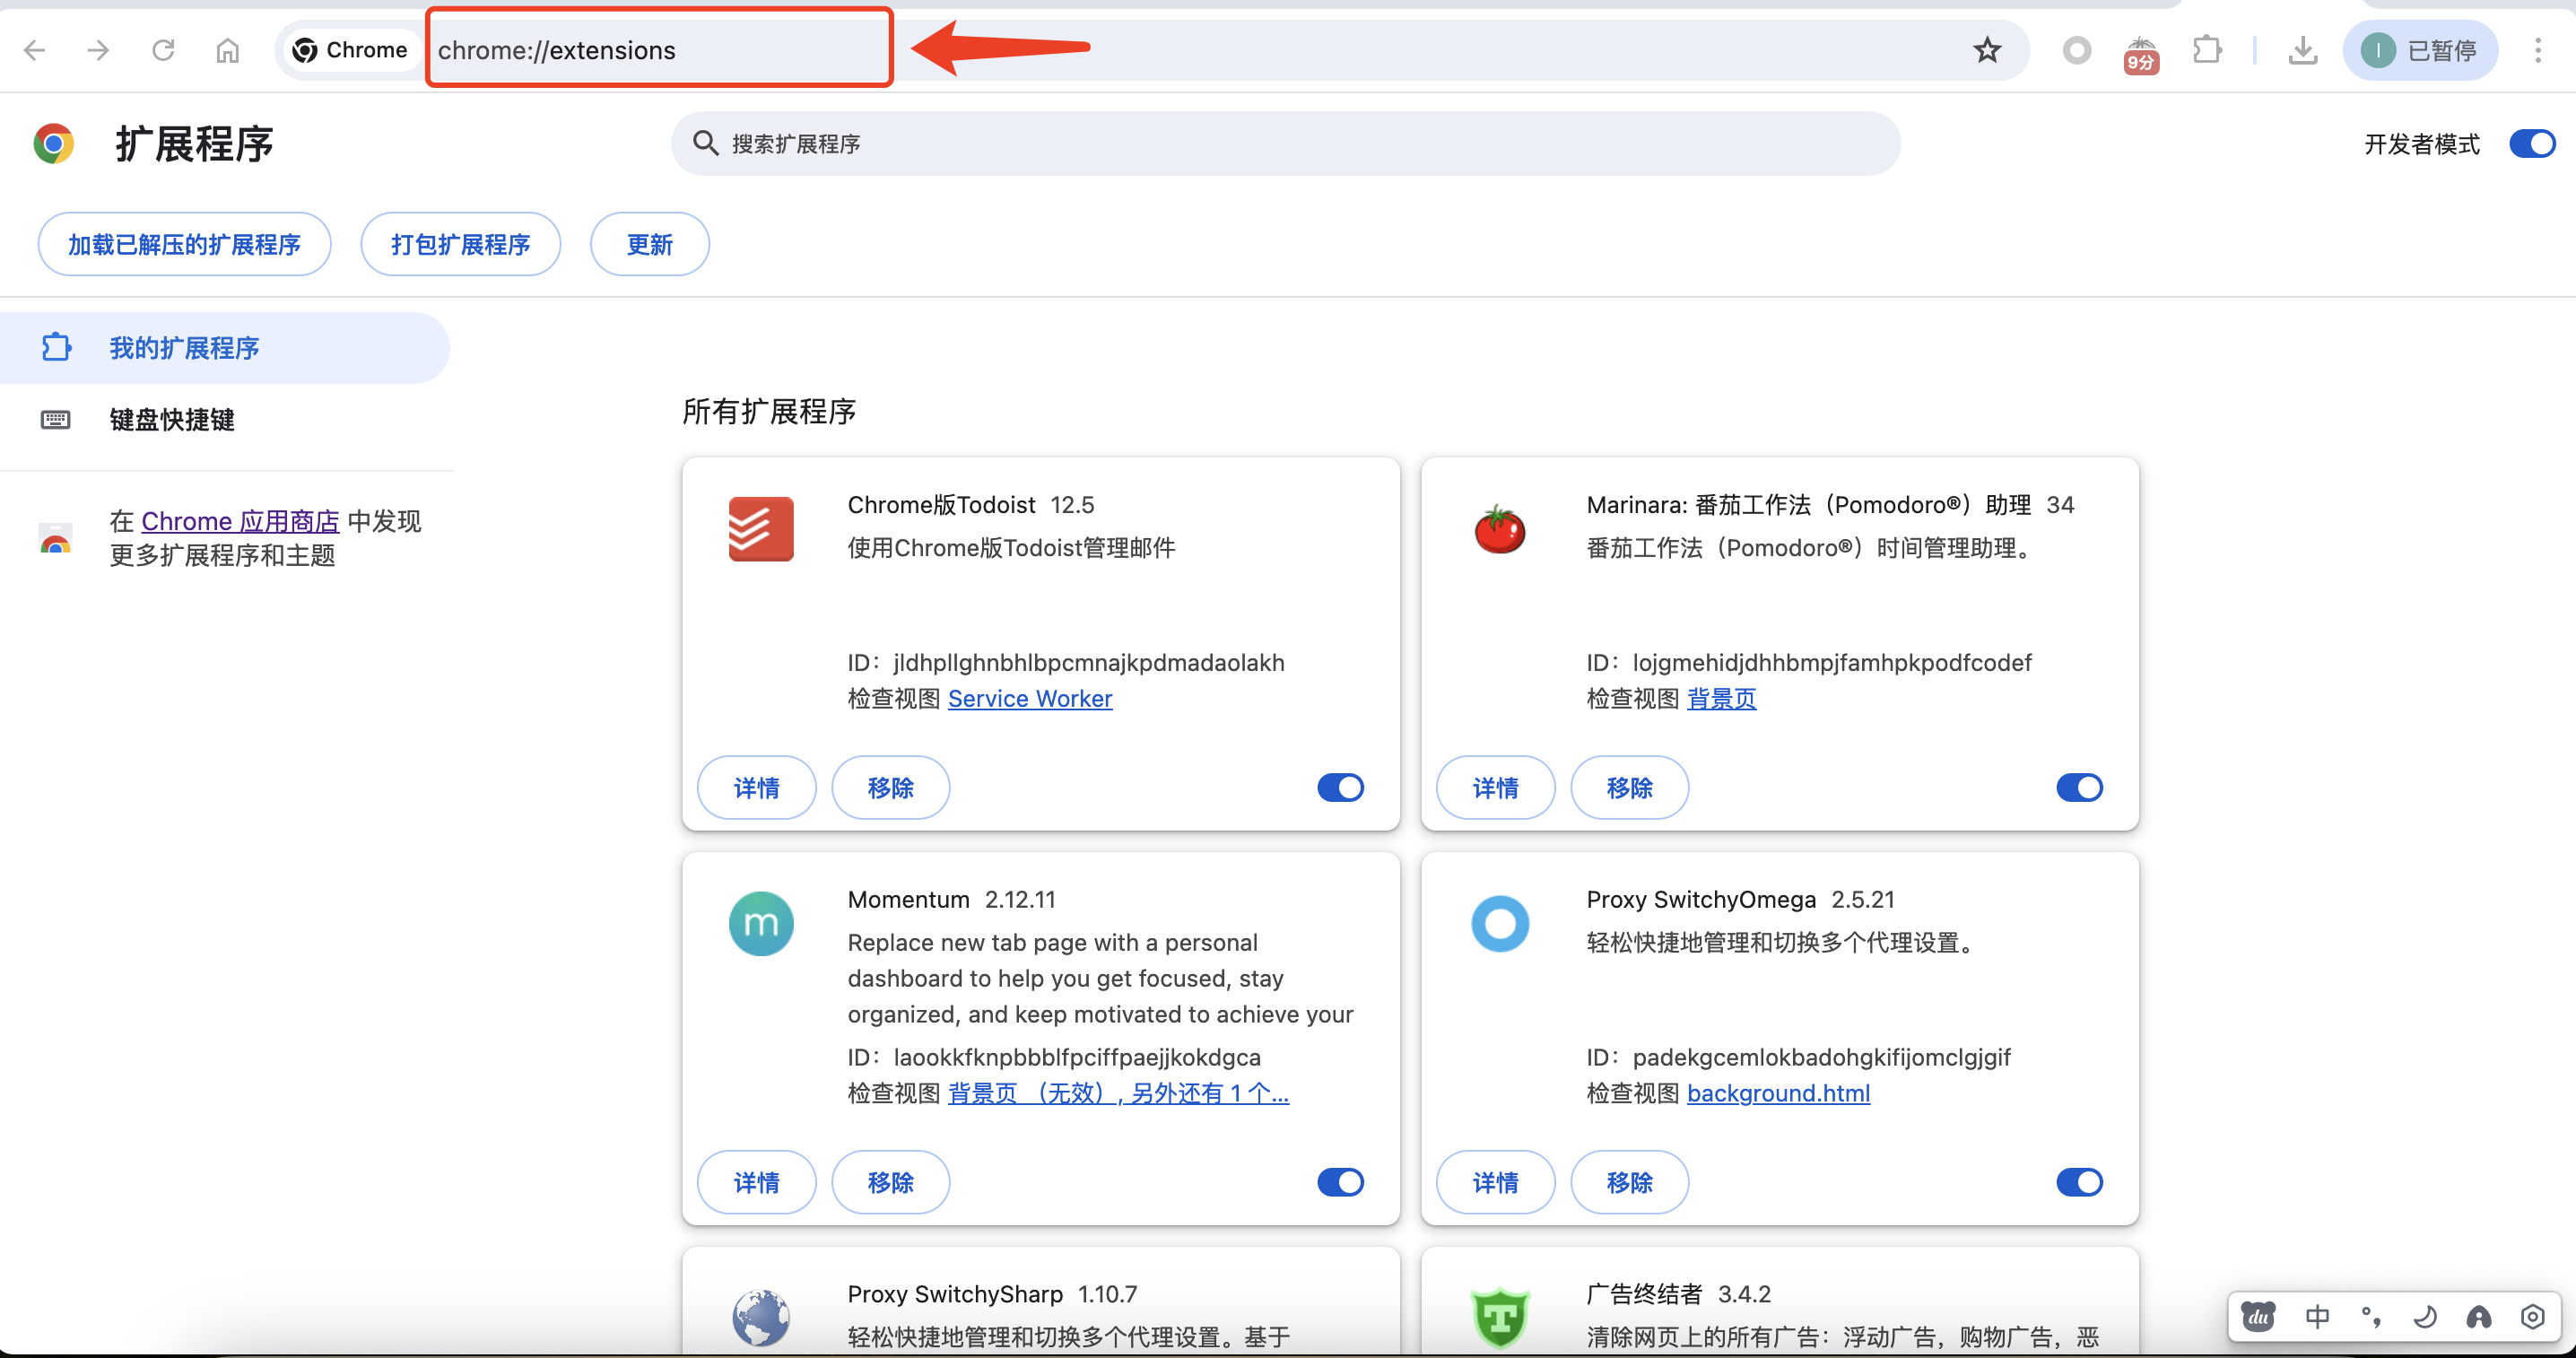Viewport: 2576px width, 1358px height.
Task: Click the moon icon in IME bar
Action: point(2424,1316)
